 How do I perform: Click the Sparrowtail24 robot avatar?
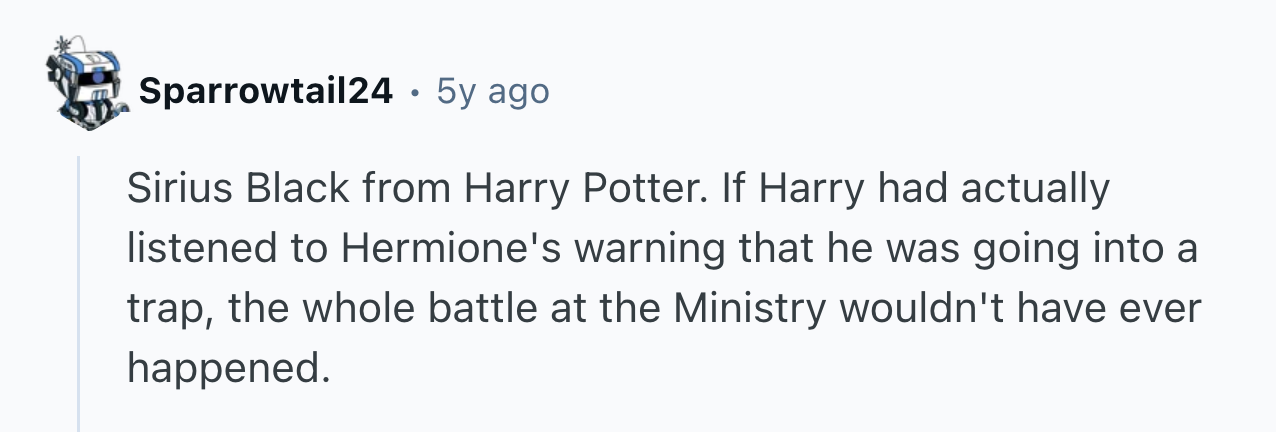(x=87, y=87)
